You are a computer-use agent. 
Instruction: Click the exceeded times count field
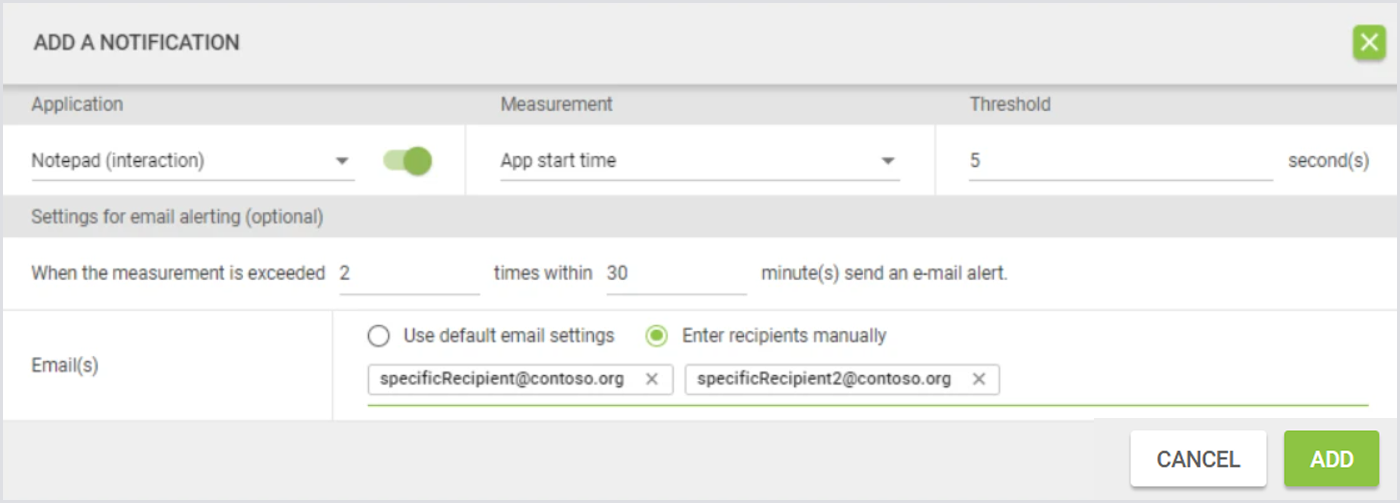click(408, 273)
